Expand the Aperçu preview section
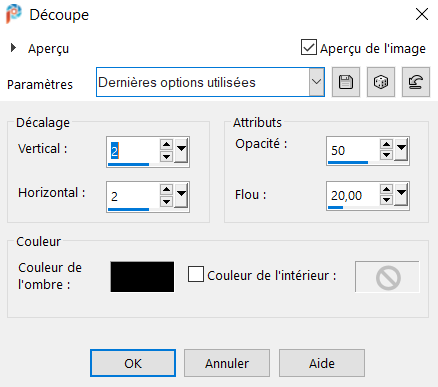The height and width of the screenshot is (387, 438). 13,48
